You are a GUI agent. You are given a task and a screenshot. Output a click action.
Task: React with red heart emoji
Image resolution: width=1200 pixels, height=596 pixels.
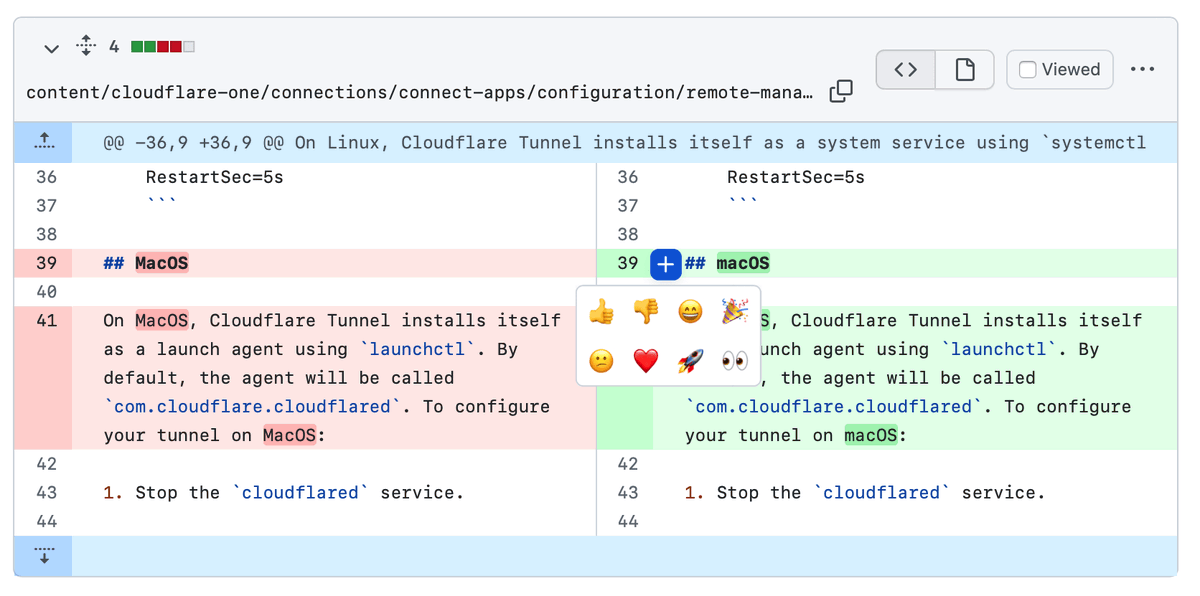(x=646, y=360)
